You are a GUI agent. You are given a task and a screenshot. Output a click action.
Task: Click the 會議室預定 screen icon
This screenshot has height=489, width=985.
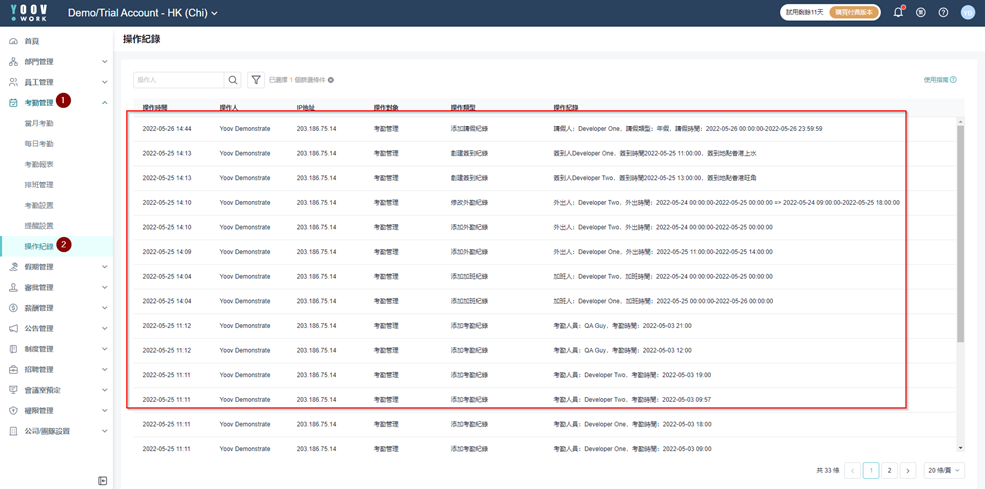13,390
